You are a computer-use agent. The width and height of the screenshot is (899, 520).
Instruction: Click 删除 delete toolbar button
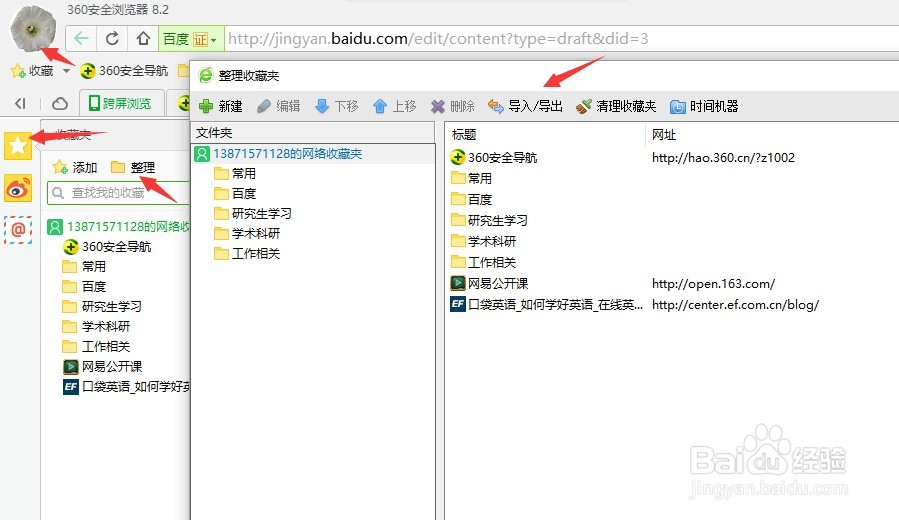click(453, 106)
